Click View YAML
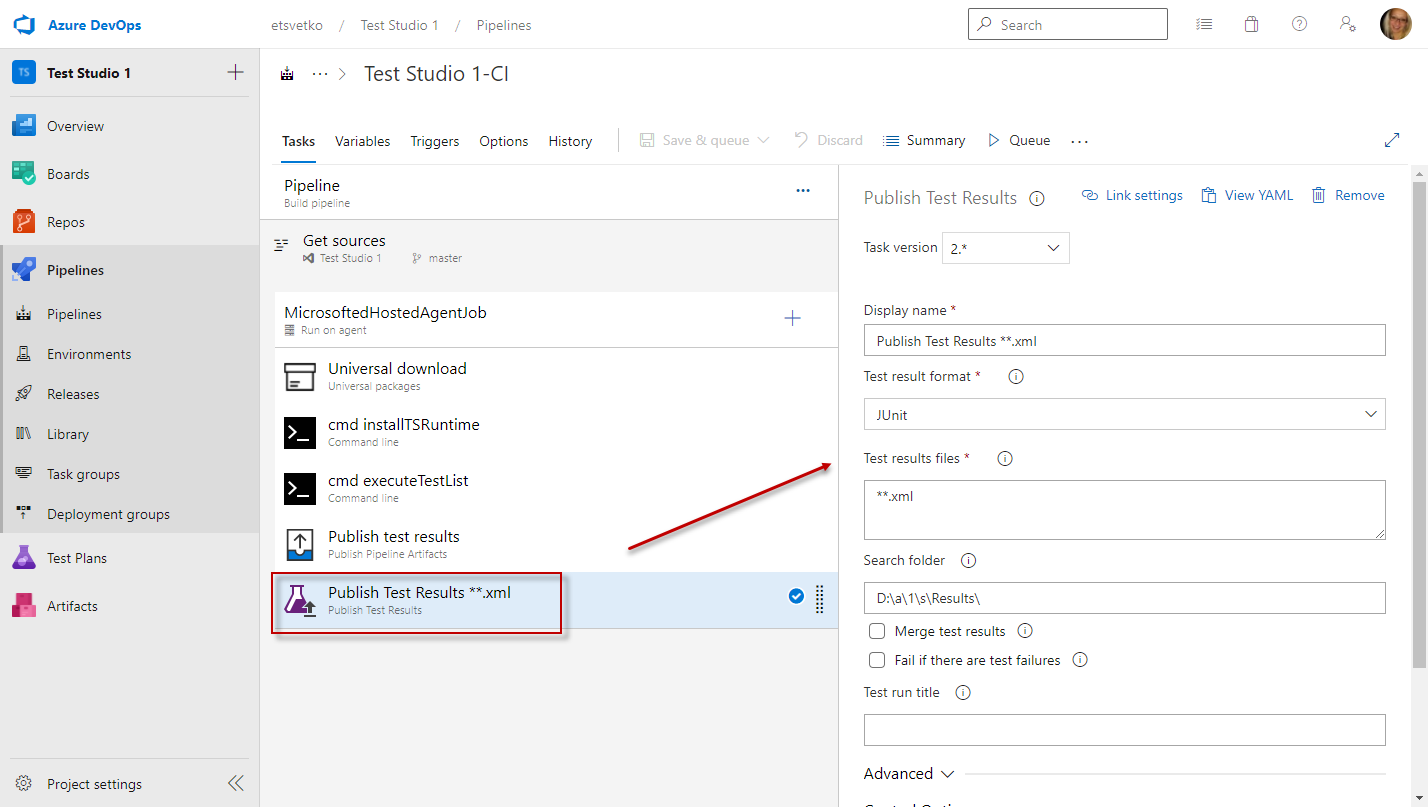 [x=1247, y=195]
